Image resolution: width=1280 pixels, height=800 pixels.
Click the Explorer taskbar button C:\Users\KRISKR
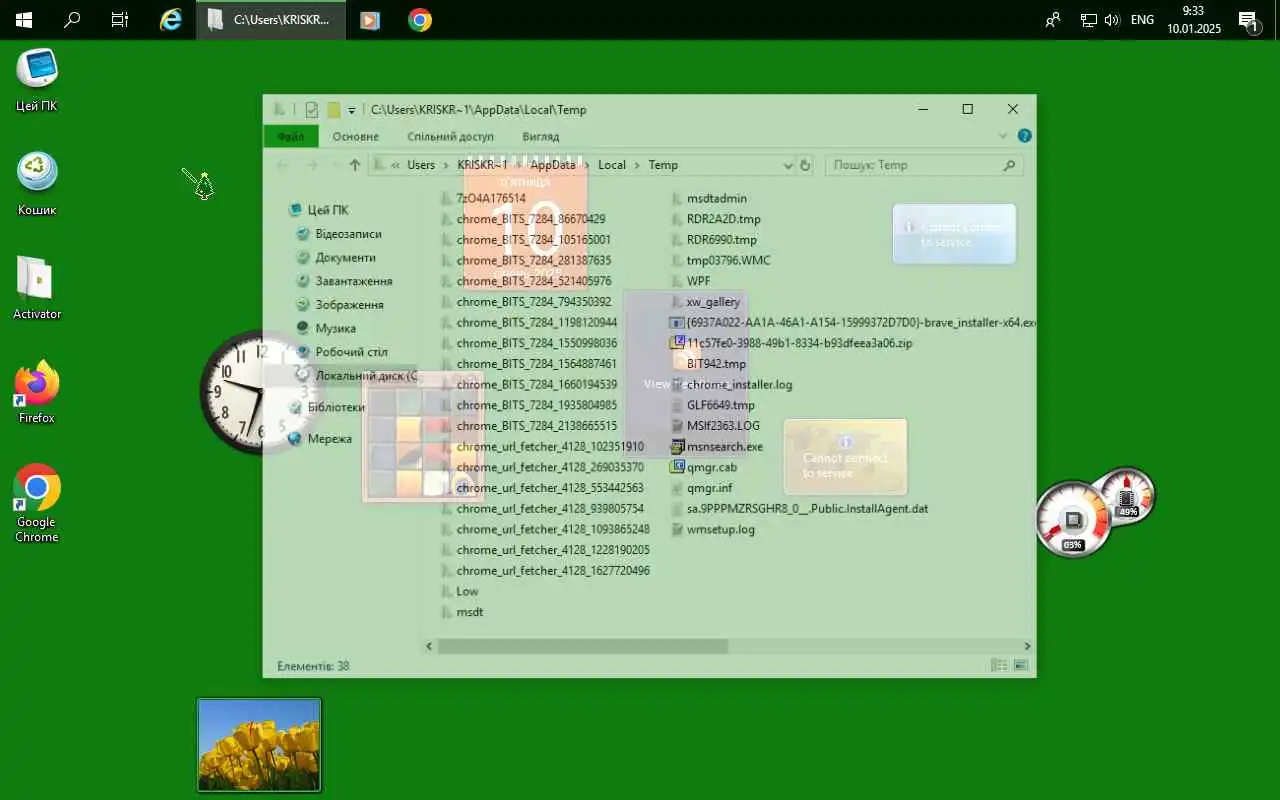[271, 20]
